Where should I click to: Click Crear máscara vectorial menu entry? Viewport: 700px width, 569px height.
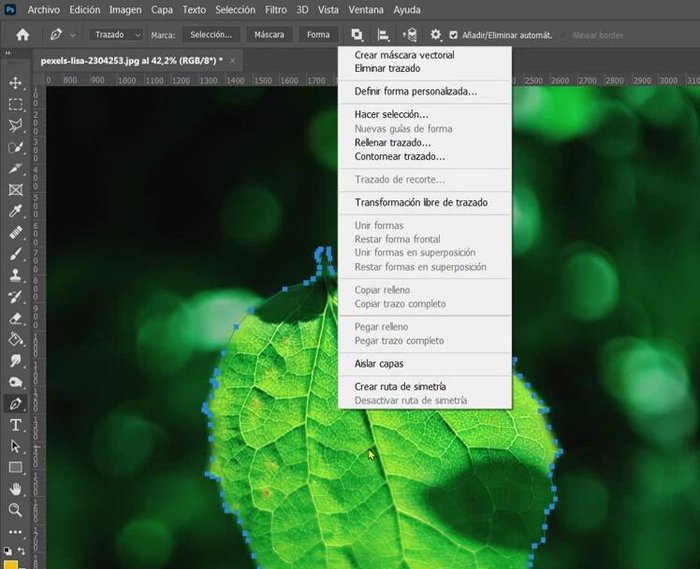pos(404,55)
